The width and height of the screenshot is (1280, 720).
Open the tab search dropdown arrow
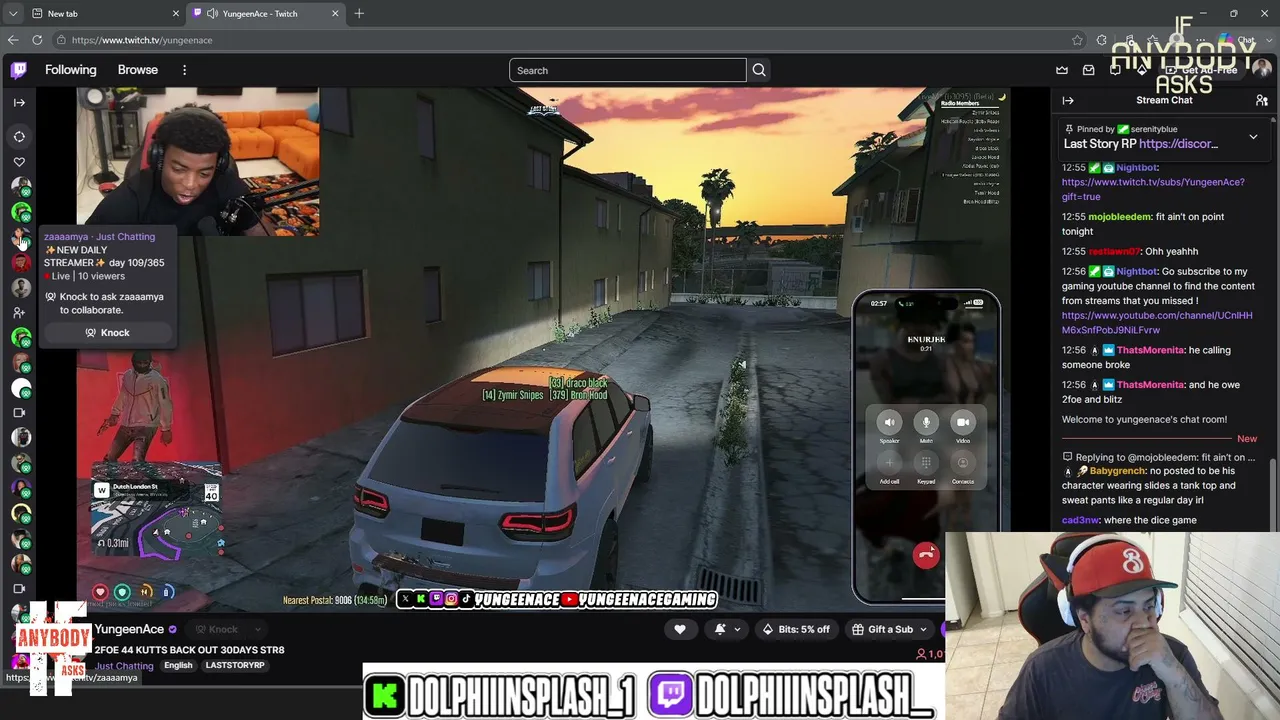13,13
